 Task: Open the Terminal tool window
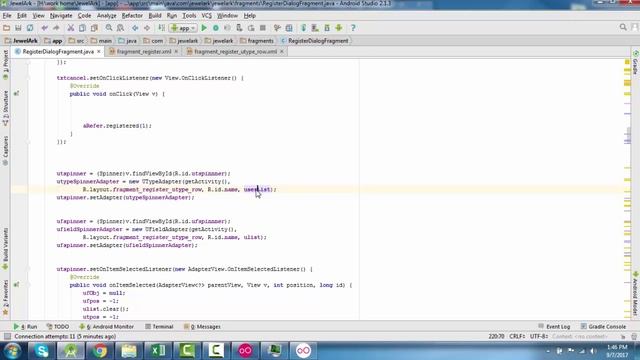click(x=159, y=327)
